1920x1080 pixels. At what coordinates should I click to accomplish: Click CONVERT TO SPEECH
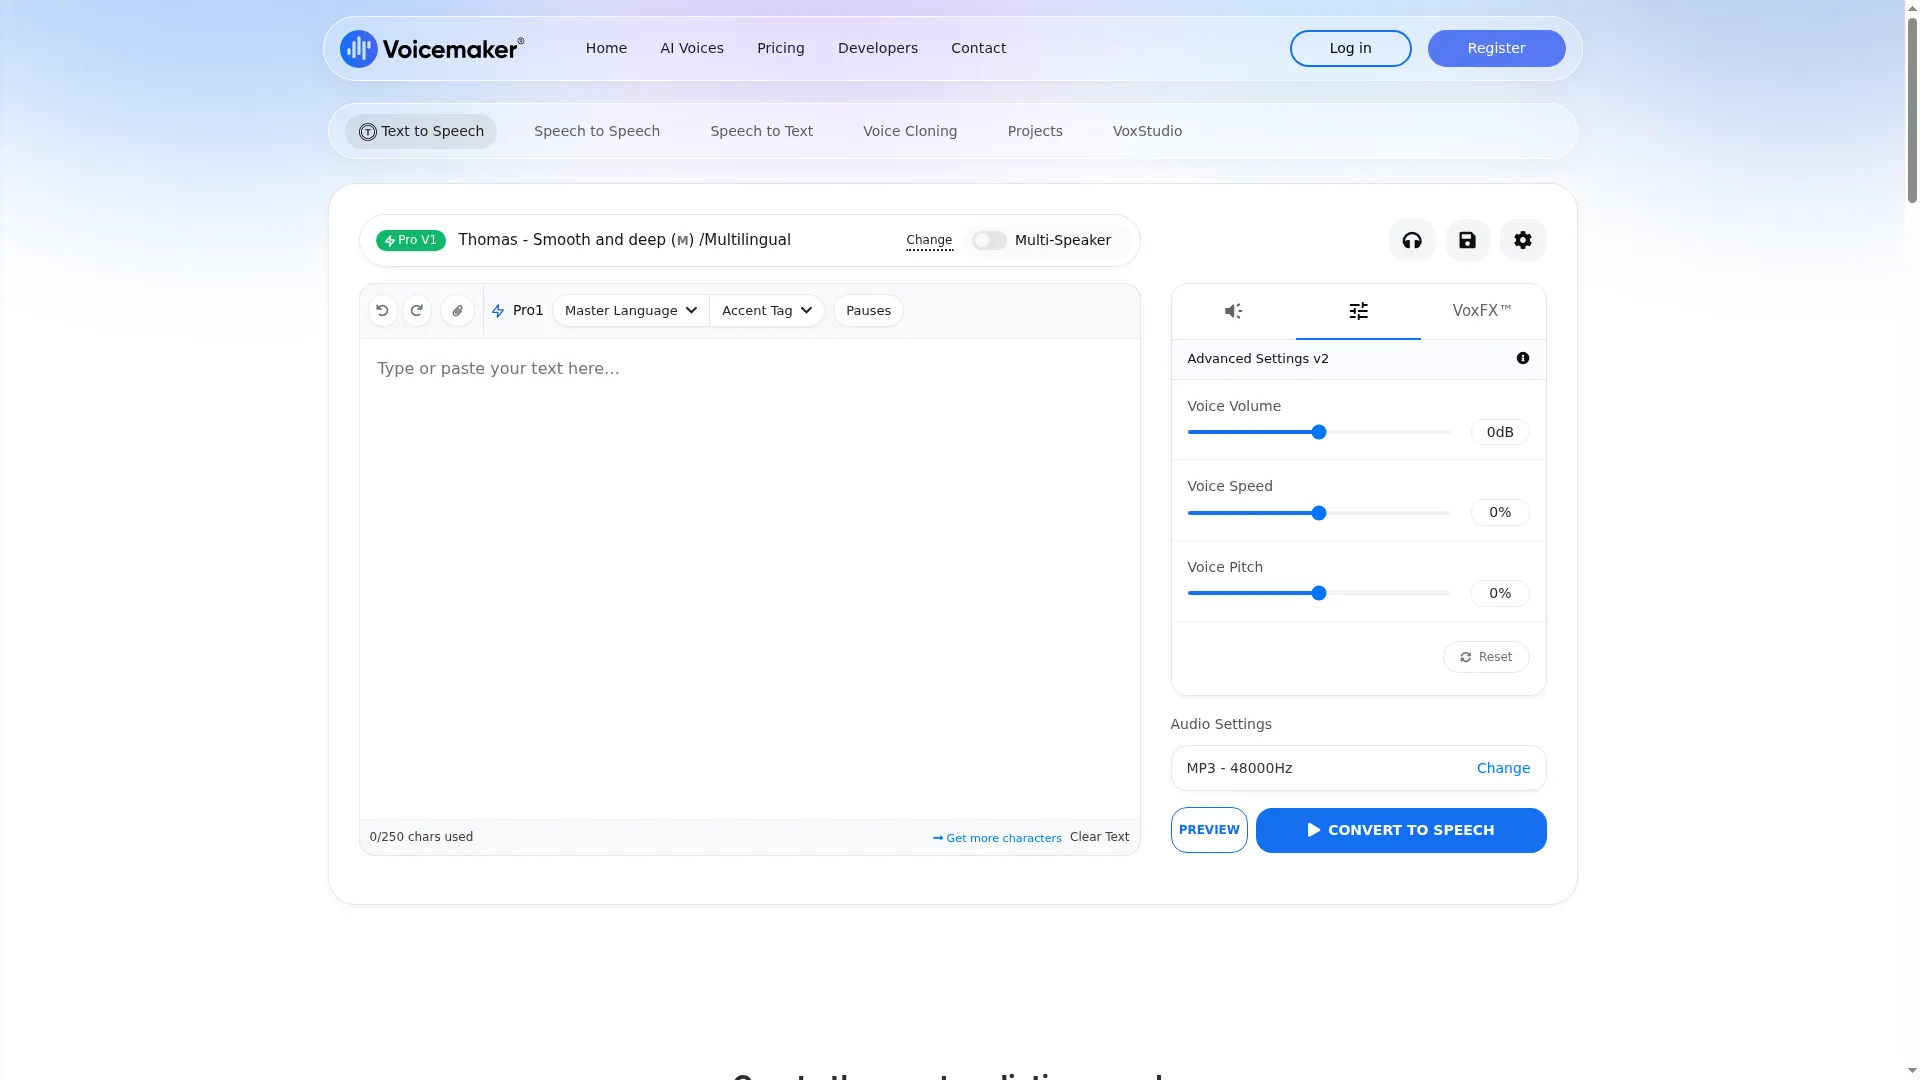click(x=1401, y=830)
